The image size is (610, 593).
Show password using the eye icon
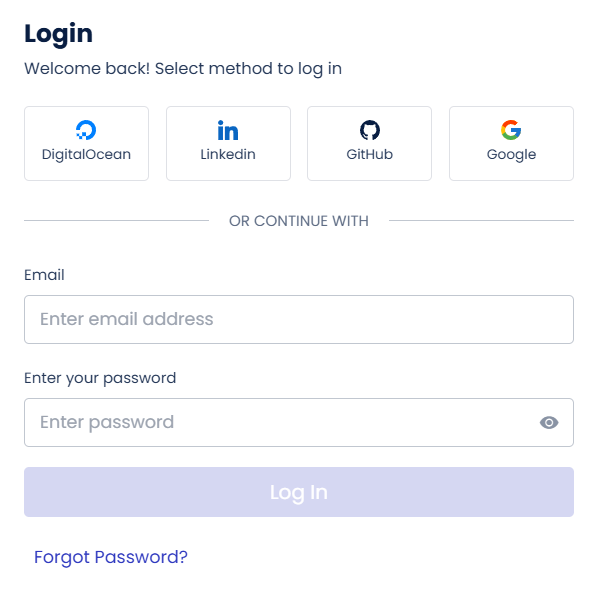click(549, 423)
